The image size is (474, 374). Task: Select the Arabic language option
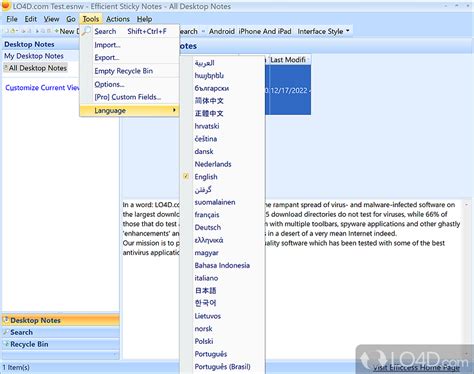222,63
